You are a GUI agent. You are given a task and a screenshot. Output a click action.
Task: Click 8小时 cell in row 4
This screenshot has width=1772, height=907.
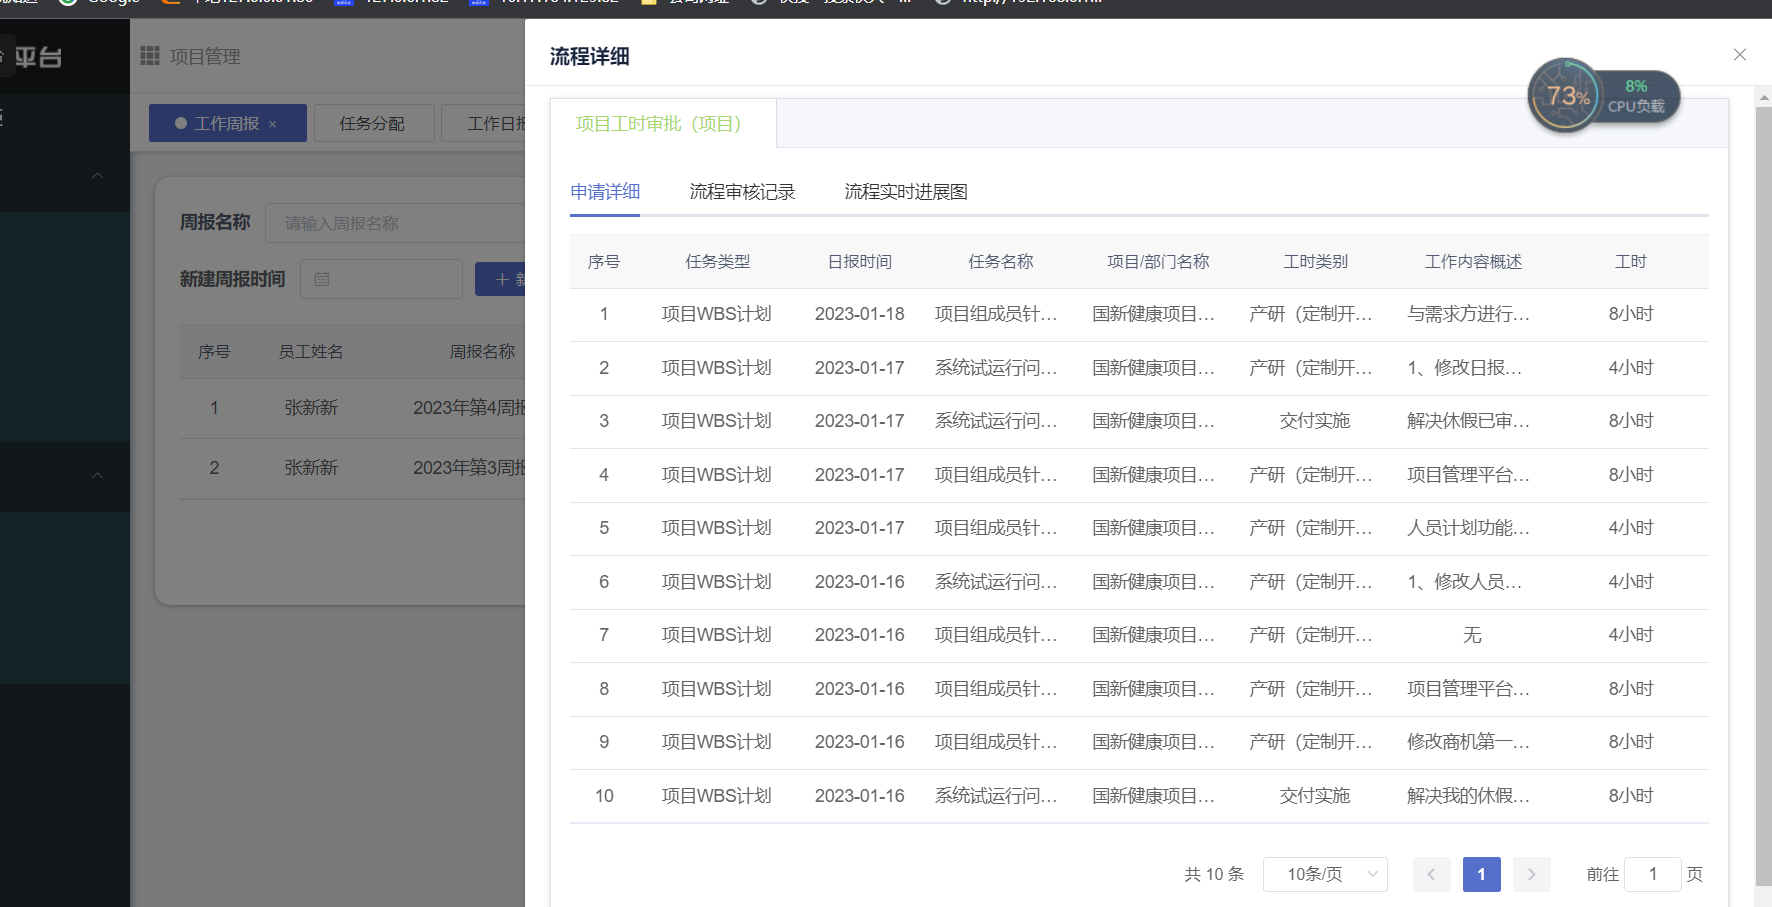coord(1630,475)
